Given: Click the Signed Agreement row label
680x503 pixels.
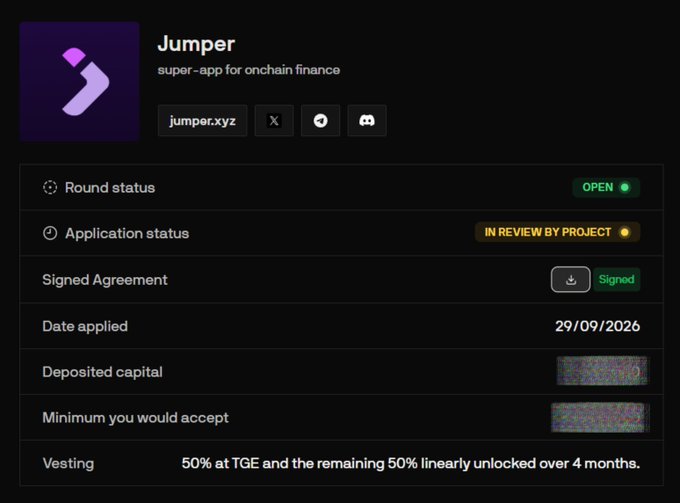Looking at the screenshot, I should tap(105, 280).
